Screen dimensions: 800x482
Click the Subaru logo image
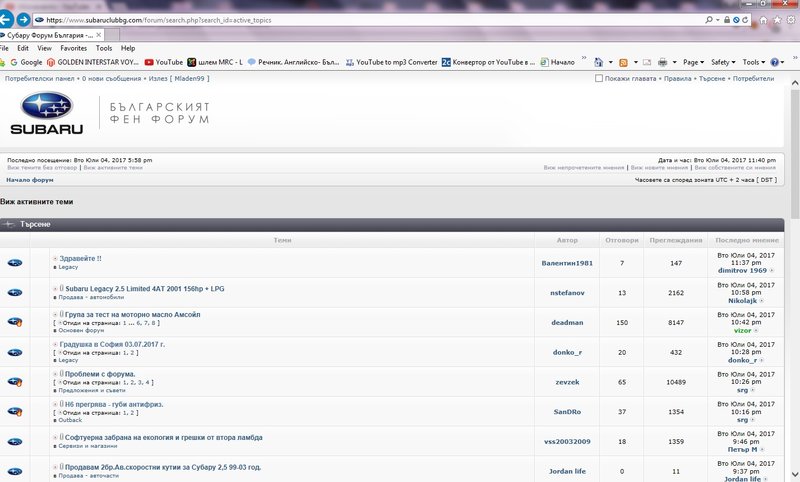46,113
